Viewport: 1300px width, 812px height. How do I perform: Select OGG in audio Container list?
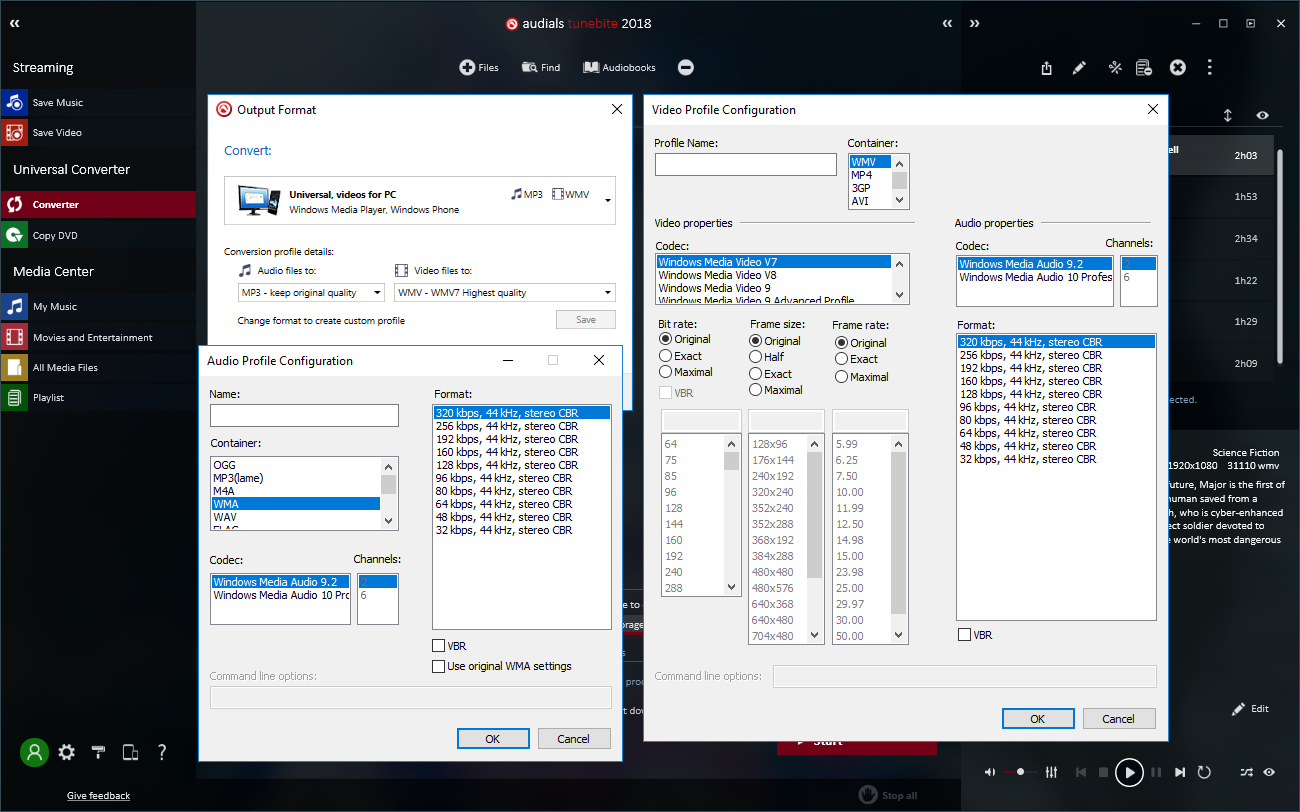point(295,465)
